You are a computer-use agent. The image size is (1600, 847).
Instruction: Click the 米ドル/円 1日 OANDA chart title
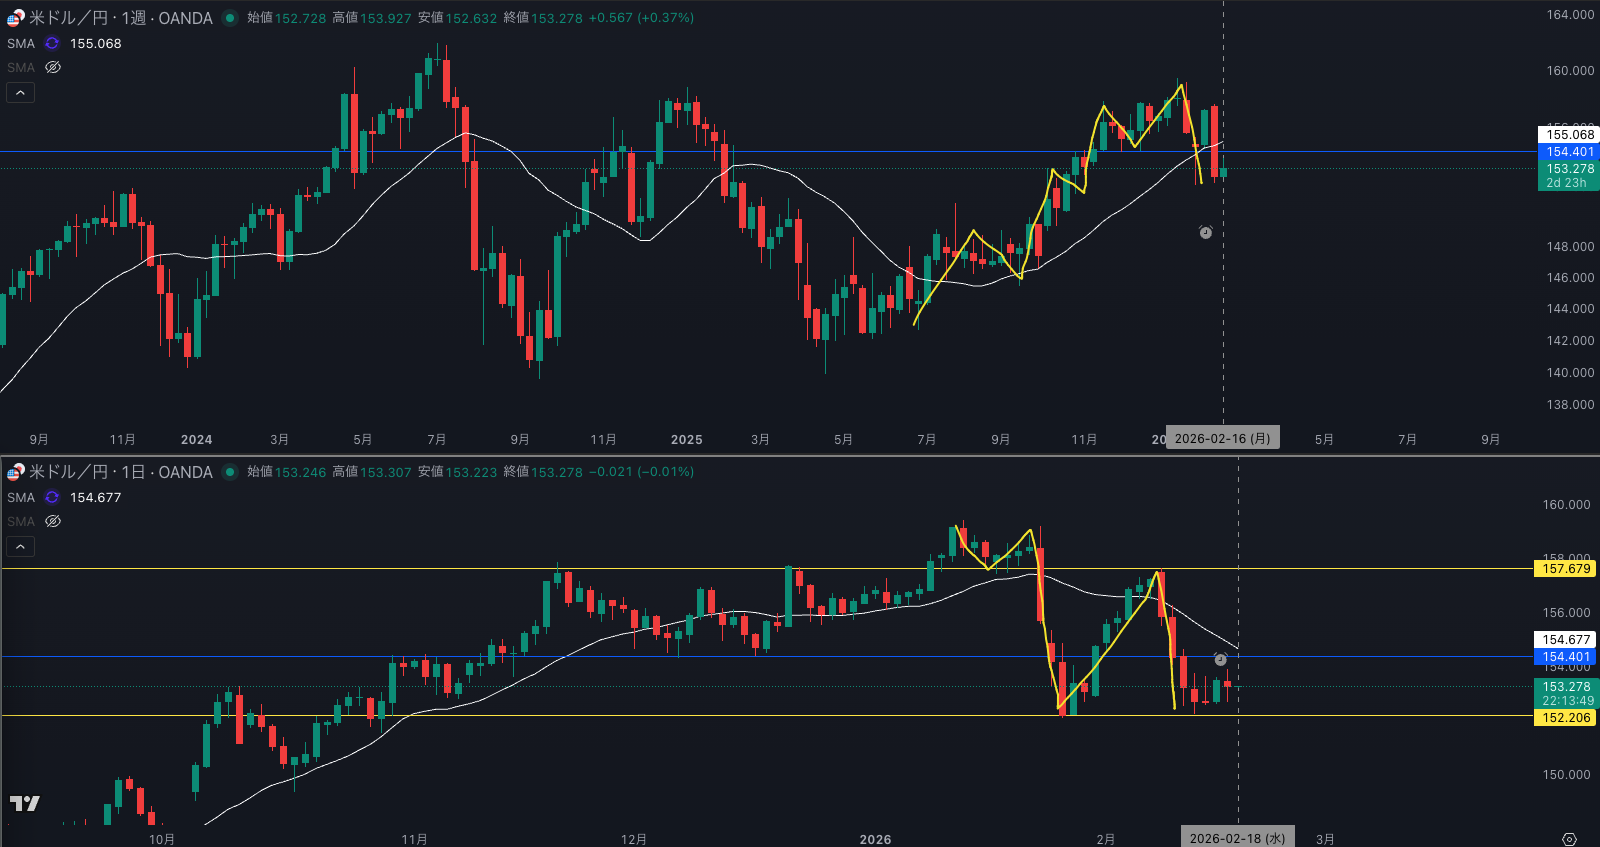tap(120, 472)
